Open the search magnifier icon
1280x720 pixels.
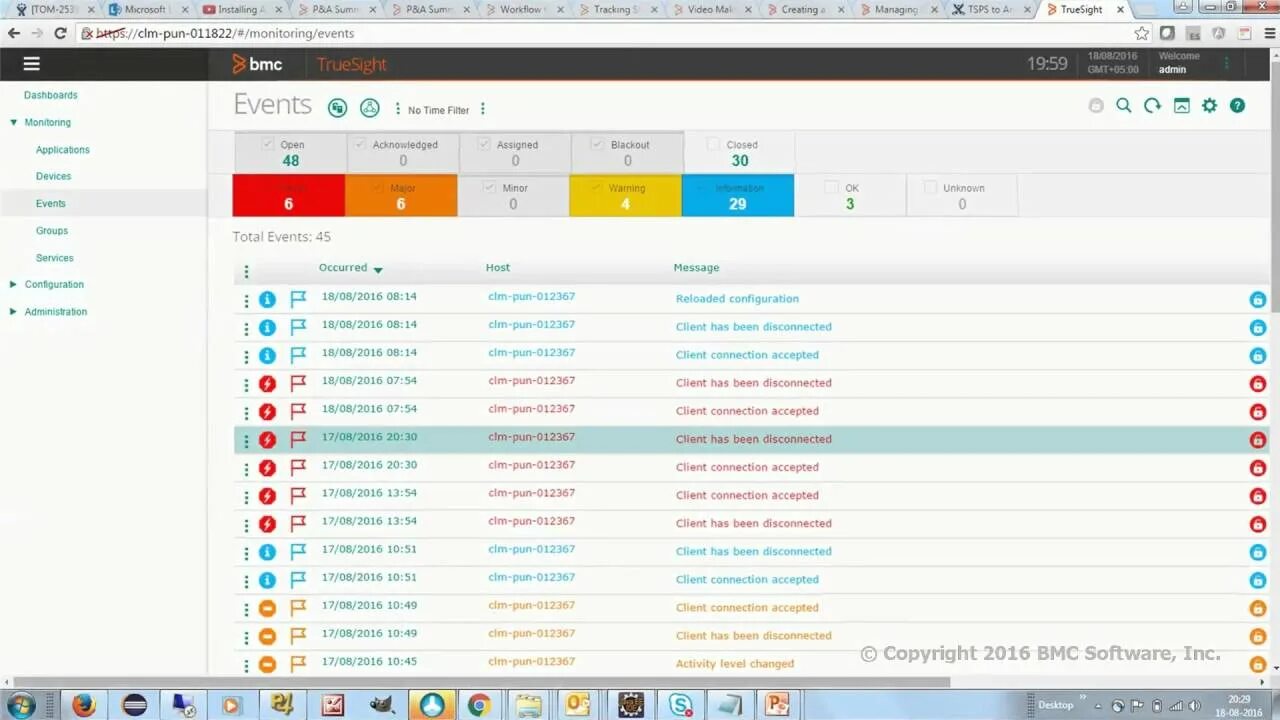1124,105
